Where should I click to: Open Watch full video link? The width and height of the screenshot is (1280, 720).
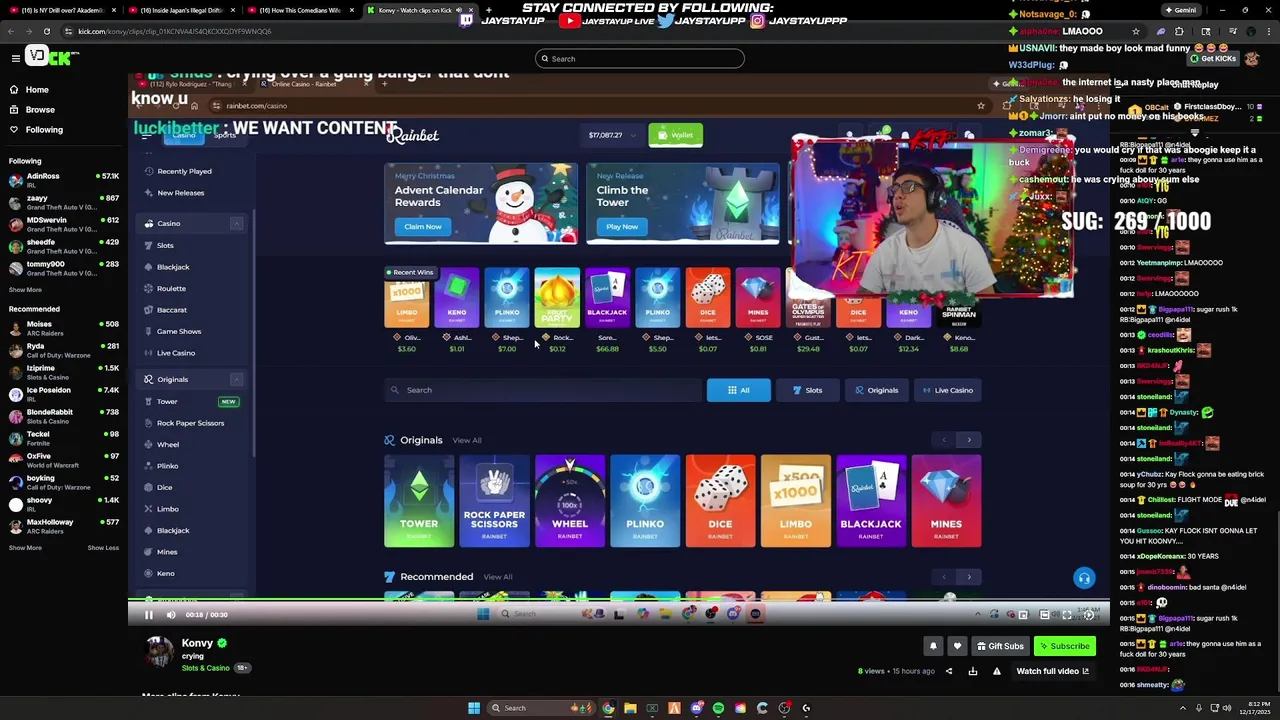1052,672
